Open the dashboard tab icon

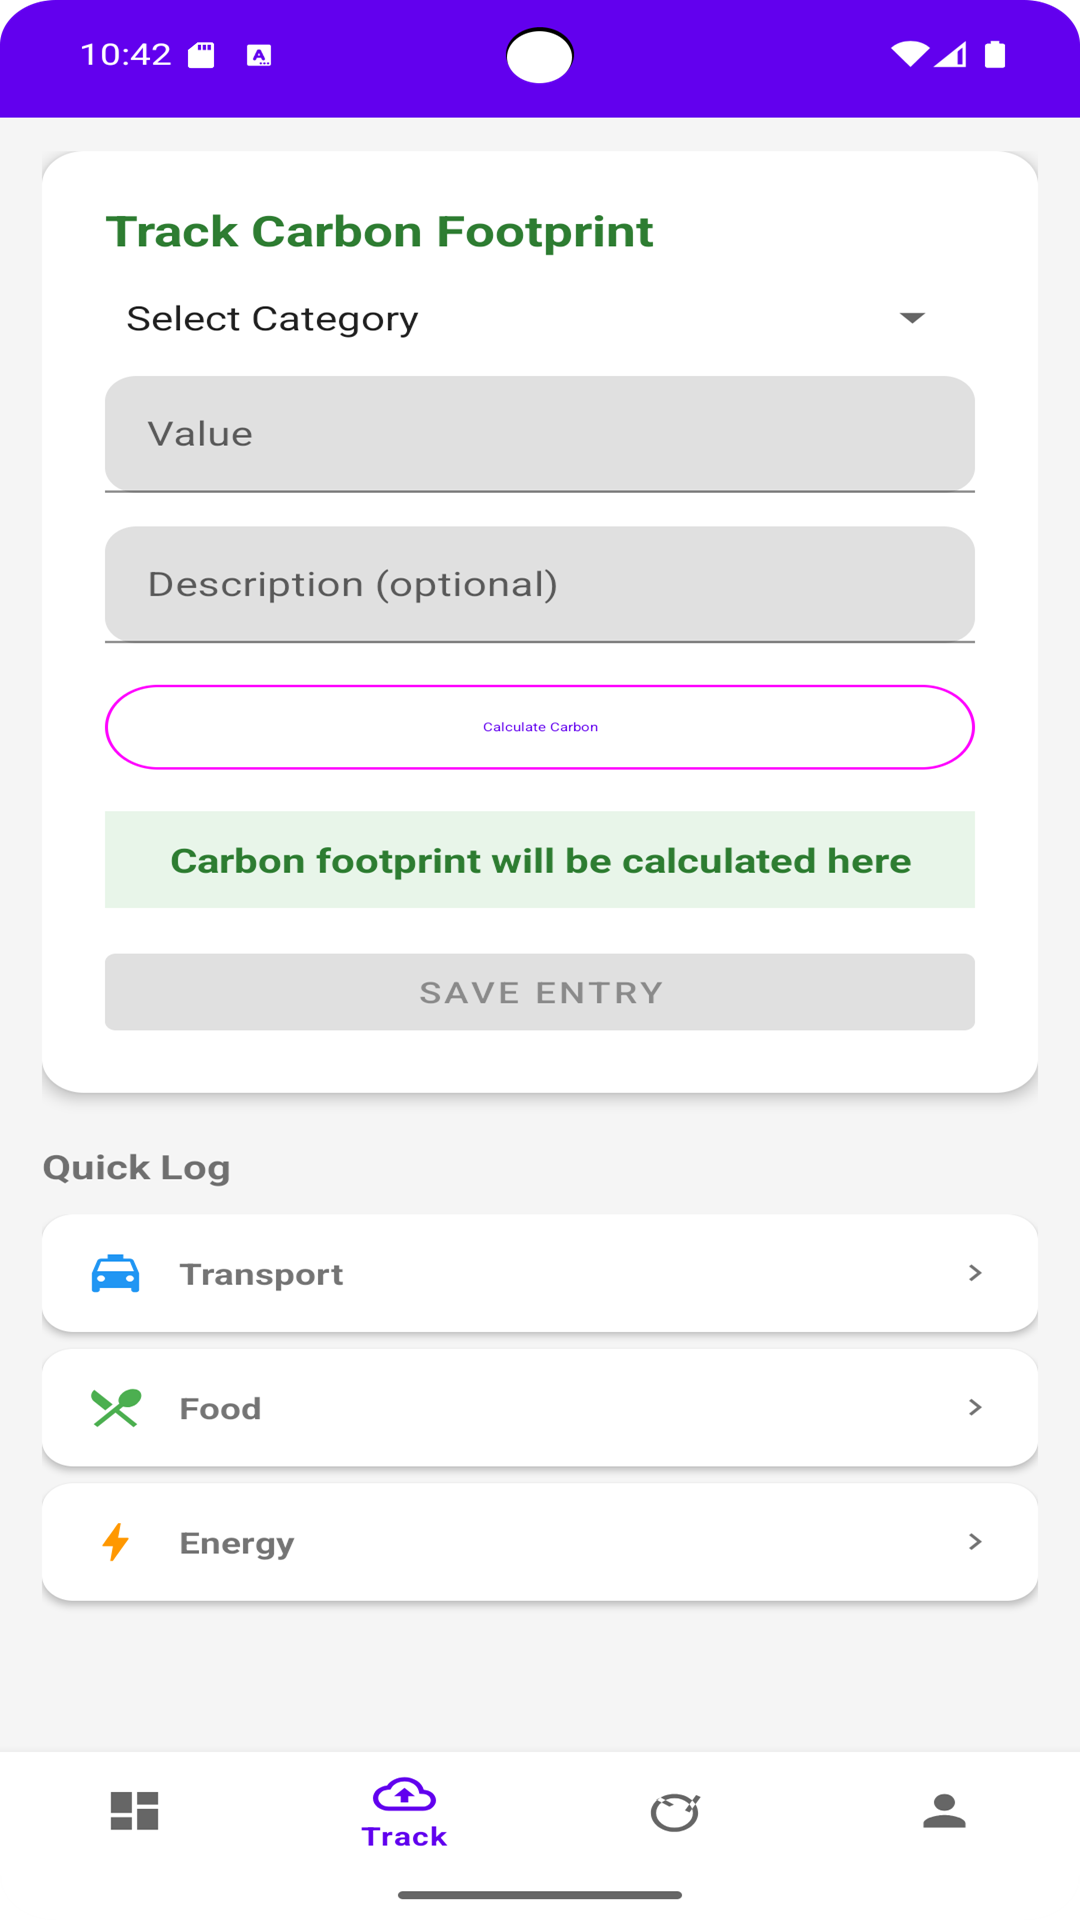click(135, 1811)
